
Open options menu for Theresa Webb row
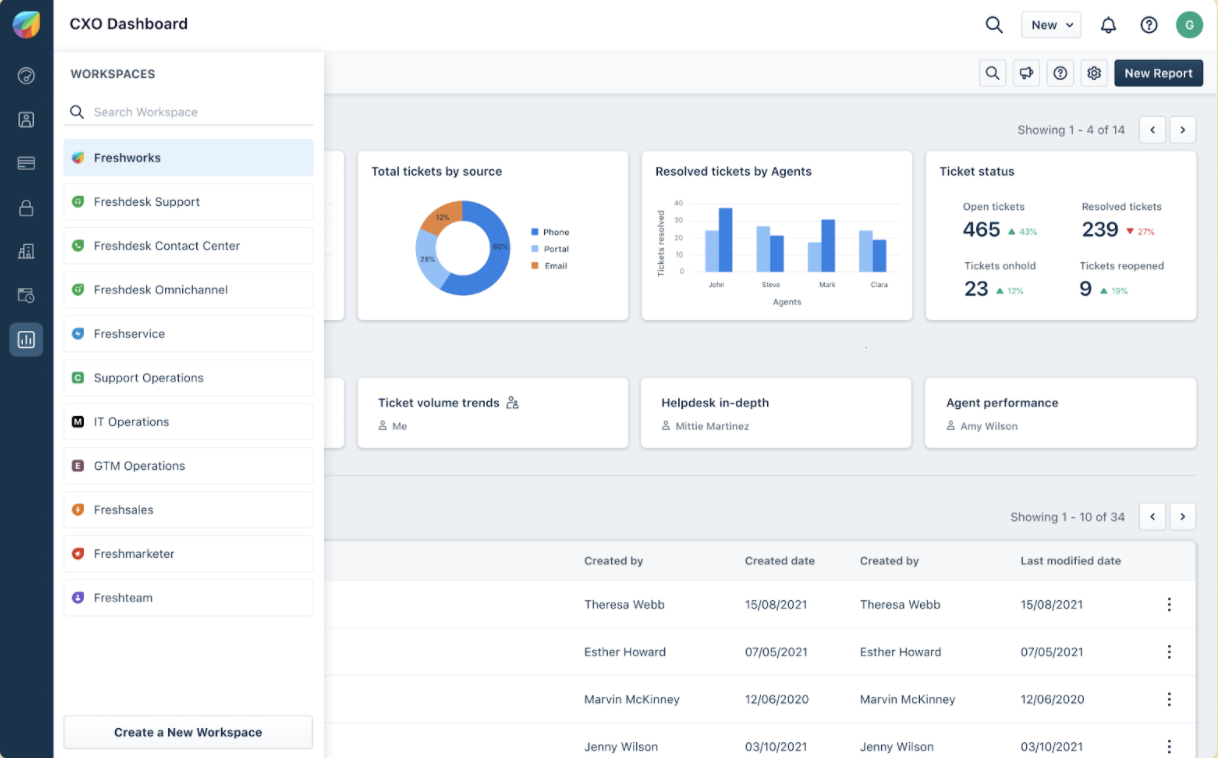[x=1169, y=605]
